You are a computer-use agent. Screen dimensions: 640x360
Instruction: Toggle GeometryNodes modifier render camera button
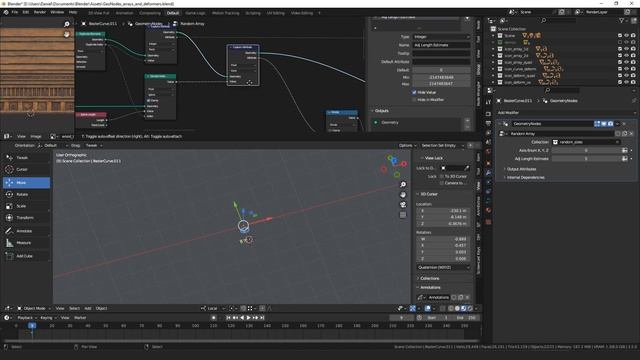(x=610, y=124)
